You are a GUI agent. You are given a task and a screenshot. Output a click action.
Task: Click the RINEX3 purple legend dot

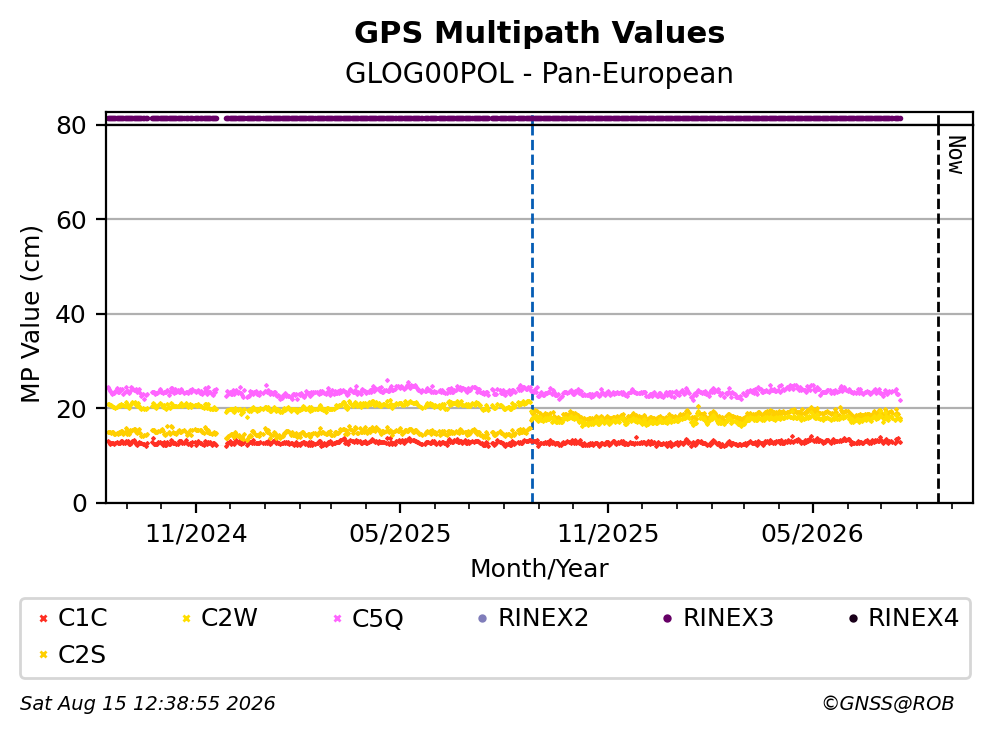coord(667,618)
